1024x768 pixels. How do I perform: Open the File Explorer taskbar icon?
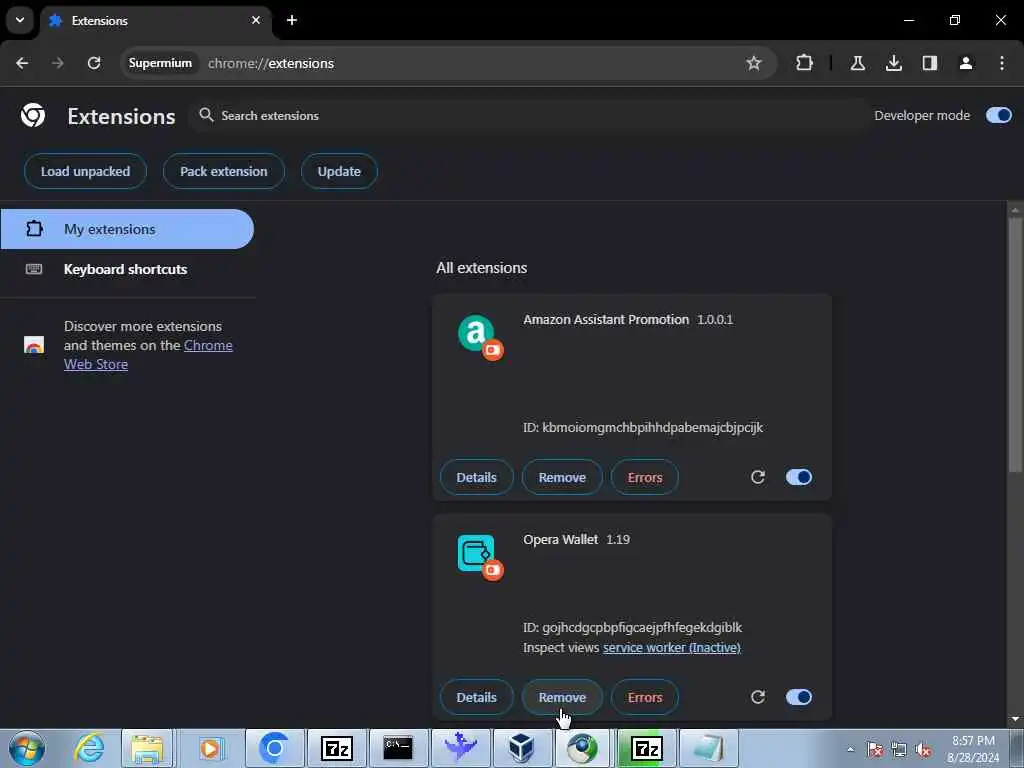point(148,748)
